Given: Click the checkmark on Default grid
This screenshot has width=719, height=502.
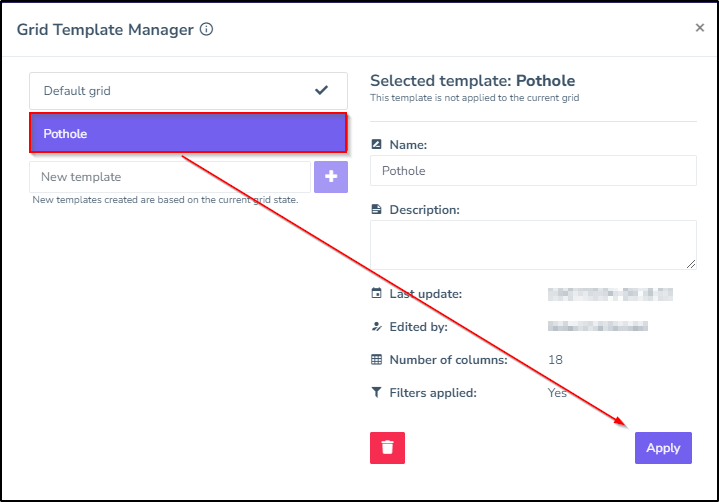Looking at the screenshot, I should tap(321, 90).
